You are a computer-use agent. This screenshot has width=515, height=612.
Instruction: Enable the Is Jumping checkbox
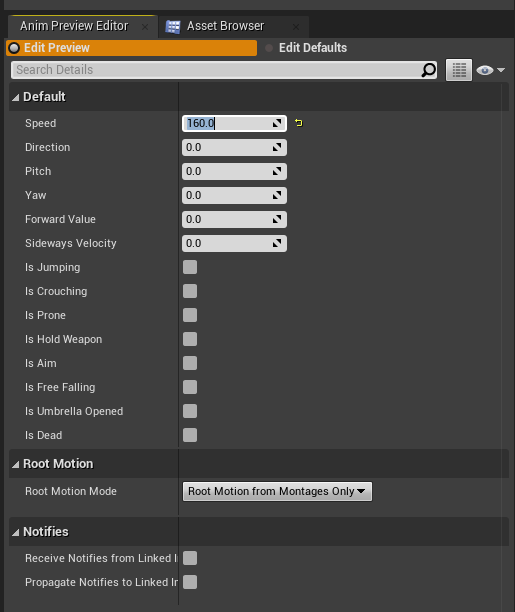(190, 267)
